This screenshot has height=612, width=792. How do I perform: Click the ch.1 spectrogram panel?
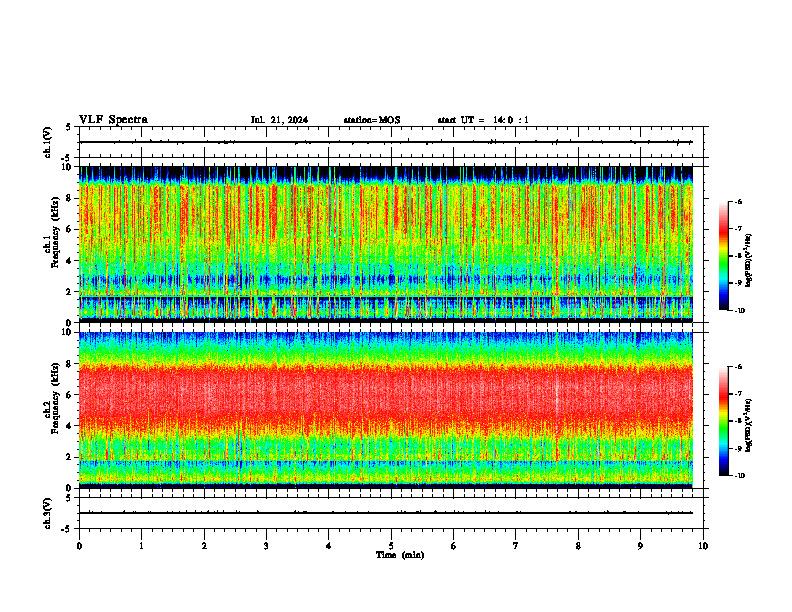click(x=386, y=244)
